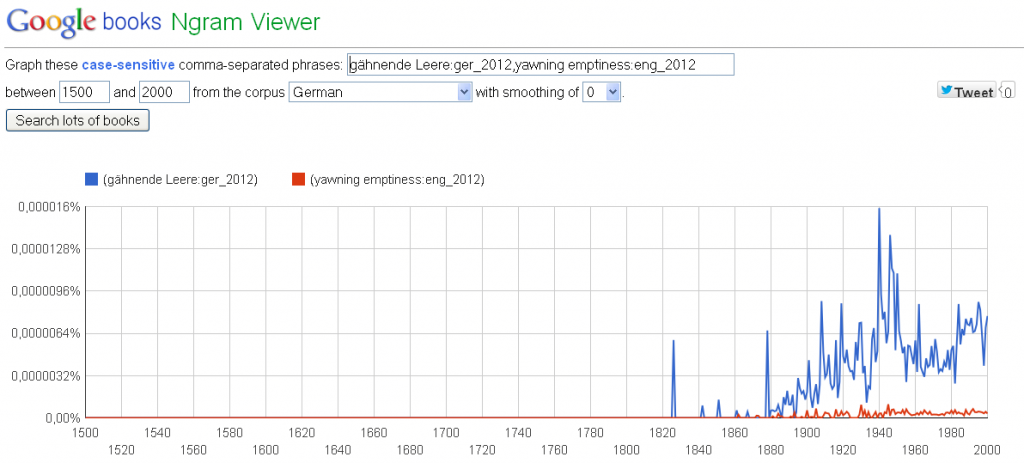The image size is (1024, 463).
Task: Select legend label gähnende Leere:ger_2012
Action: point(180,180)
